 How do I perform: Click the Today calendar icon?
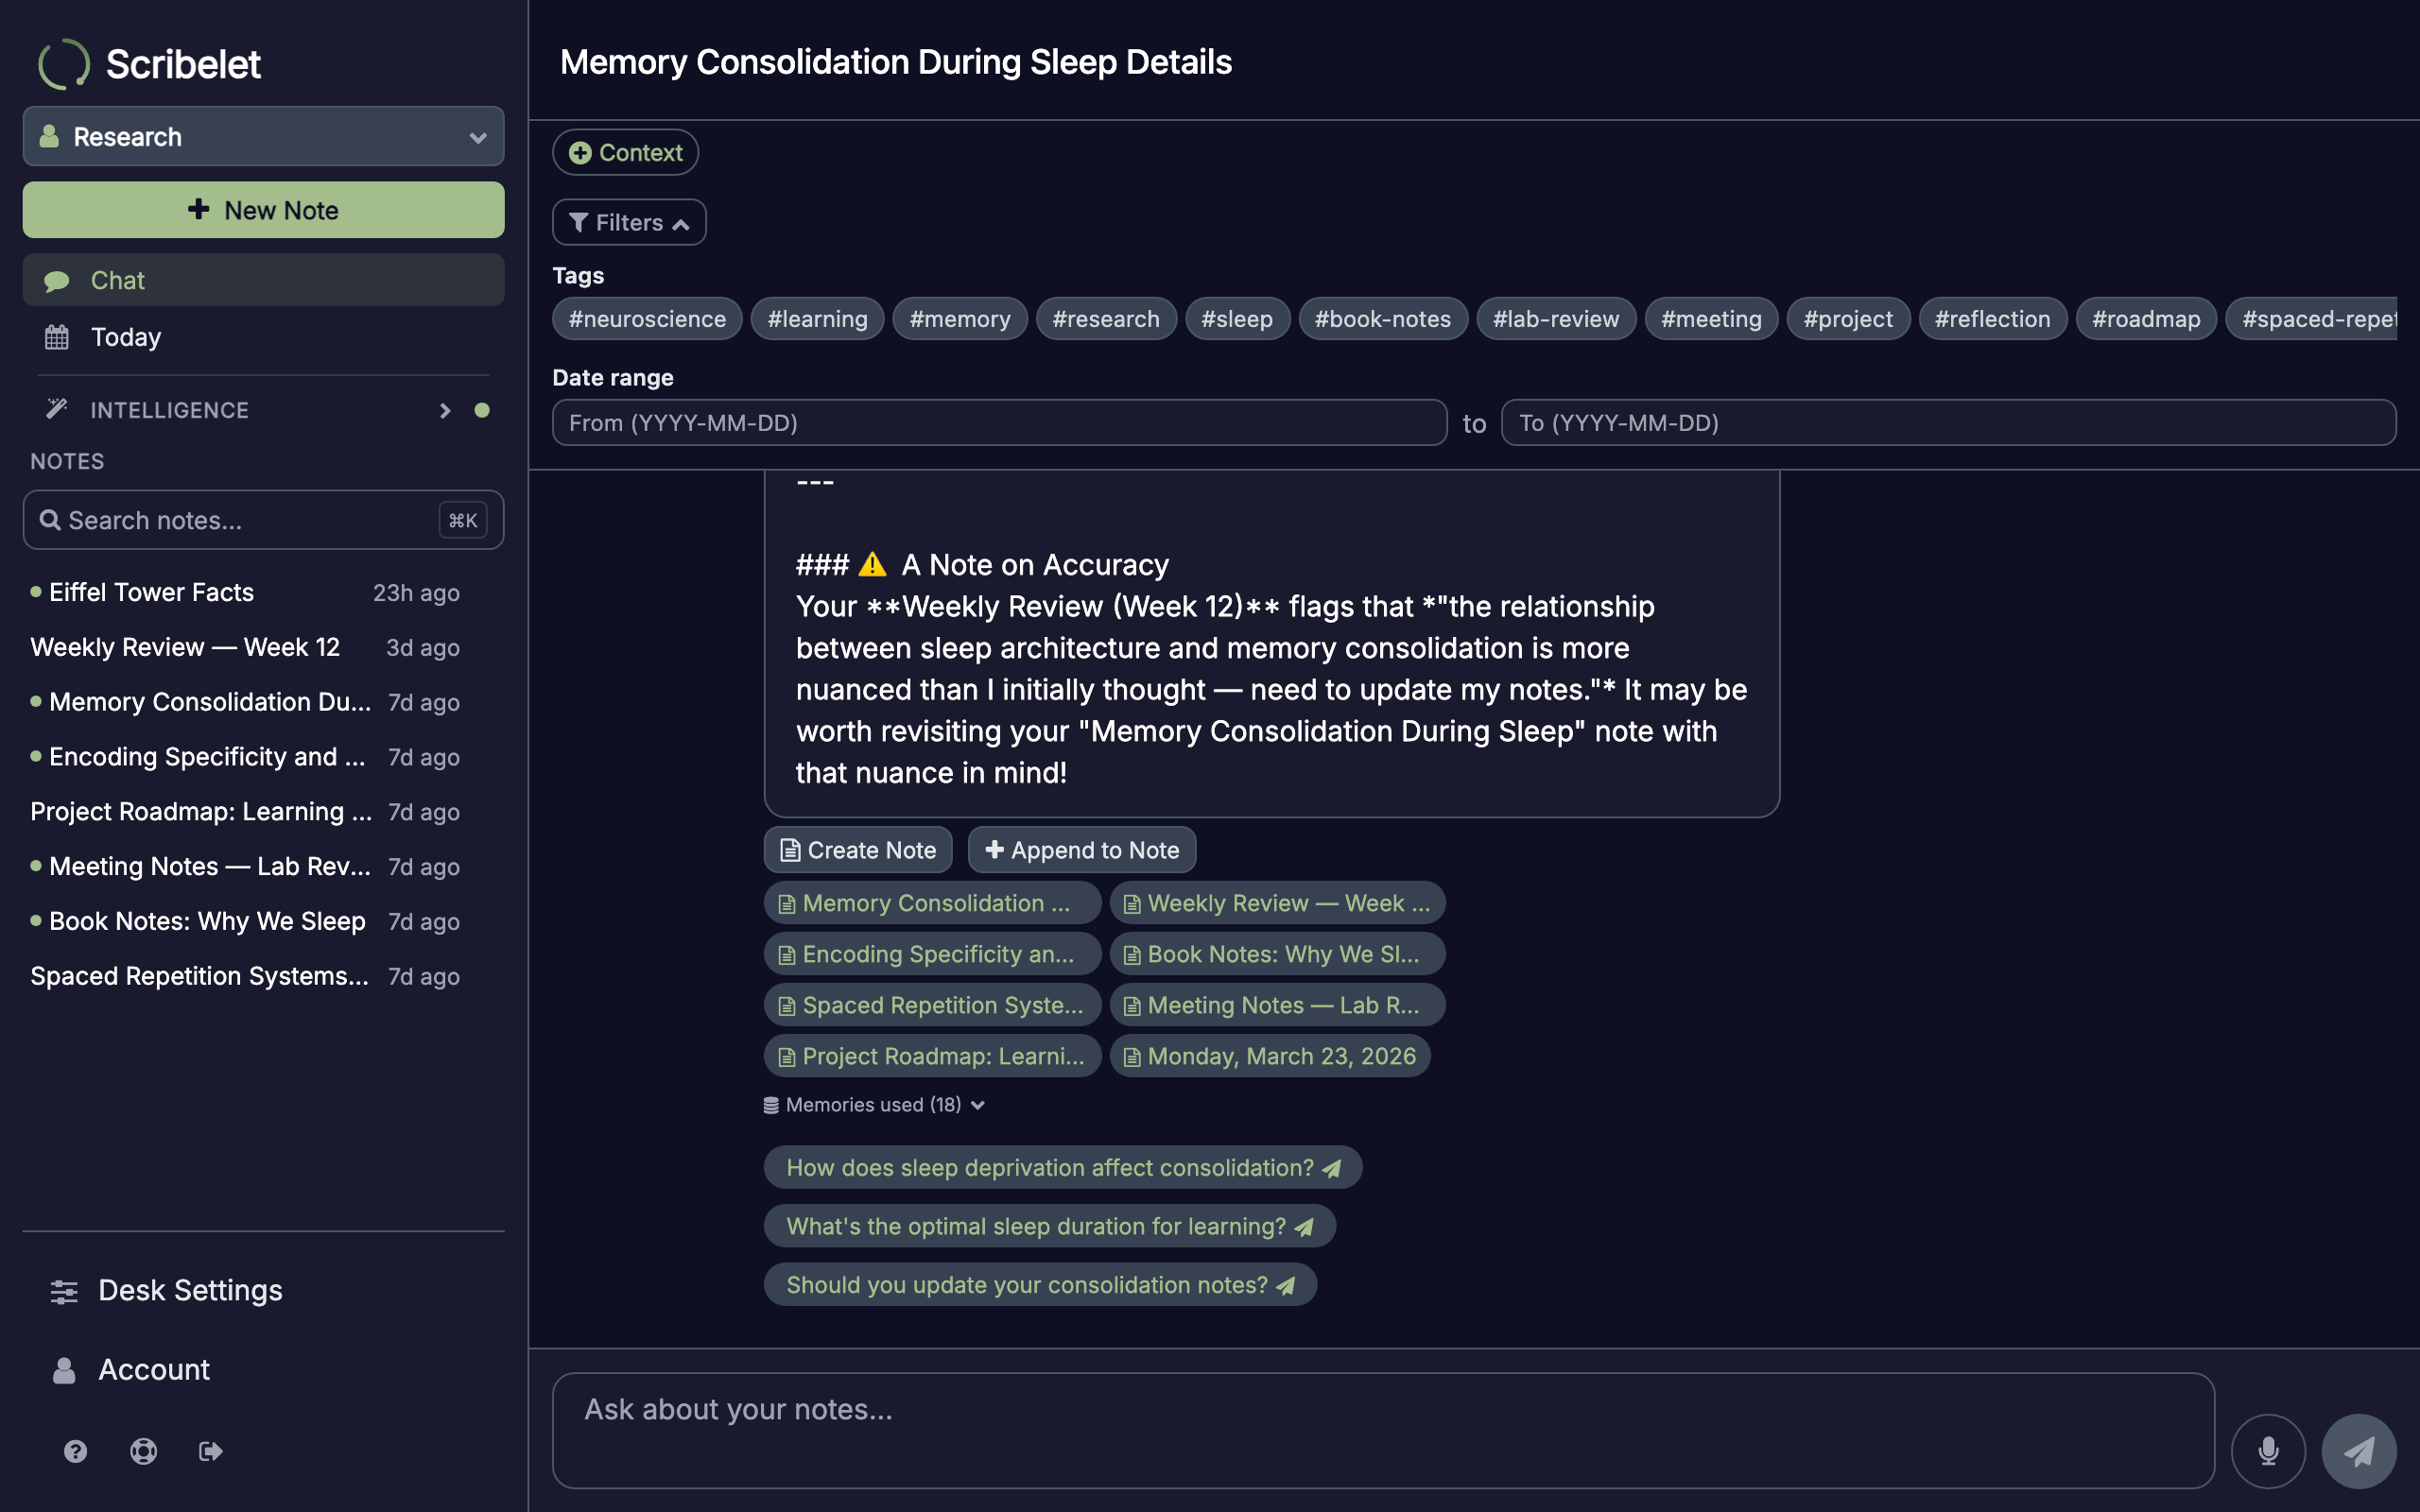[57, 337]
